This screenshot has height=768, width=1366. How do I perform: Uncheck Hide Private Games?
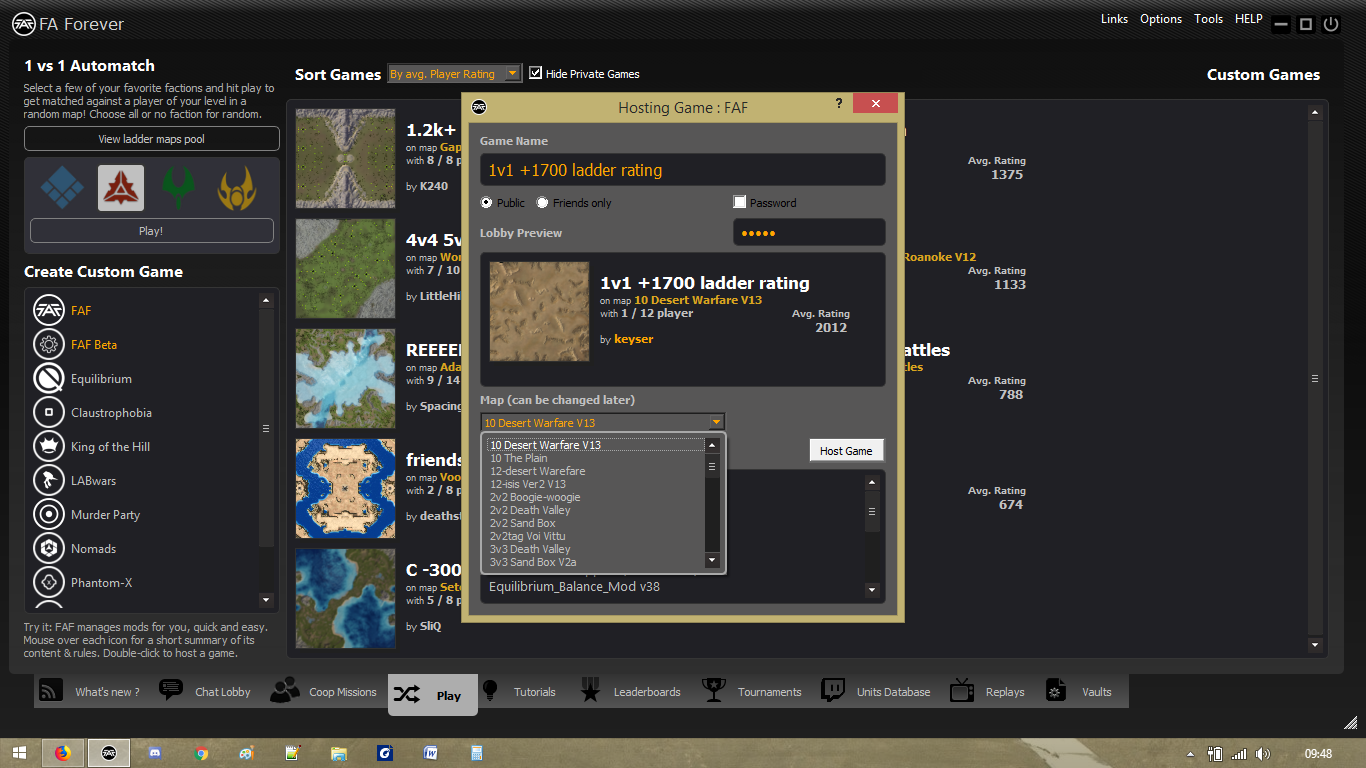[535, 72]
